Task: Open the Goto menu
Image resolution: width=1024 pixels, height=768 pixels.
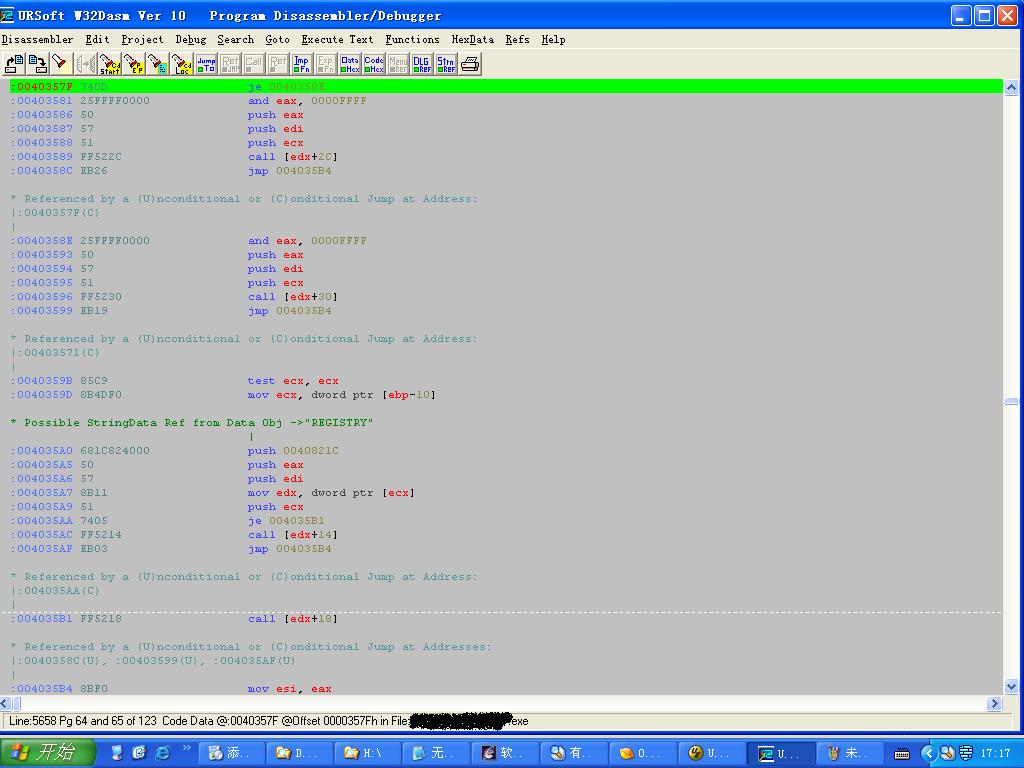Action: (x=277, y=39)
